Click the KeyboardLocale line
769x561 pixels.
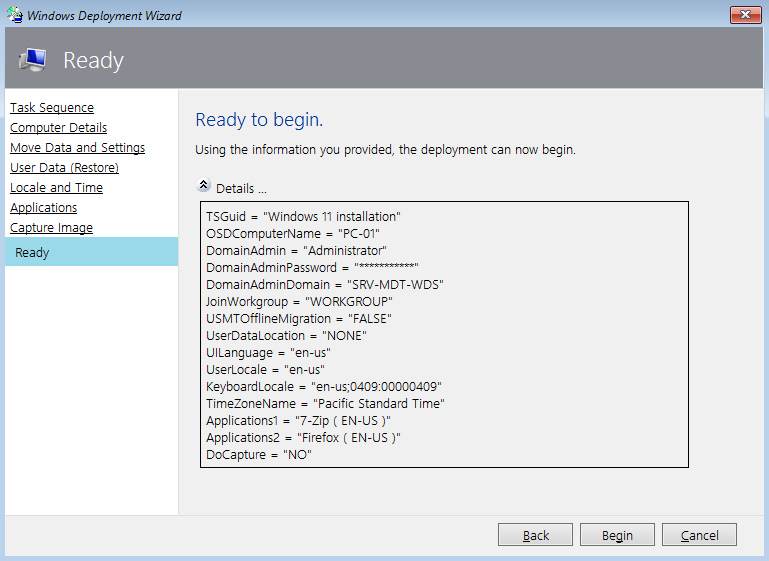[324, 386]
